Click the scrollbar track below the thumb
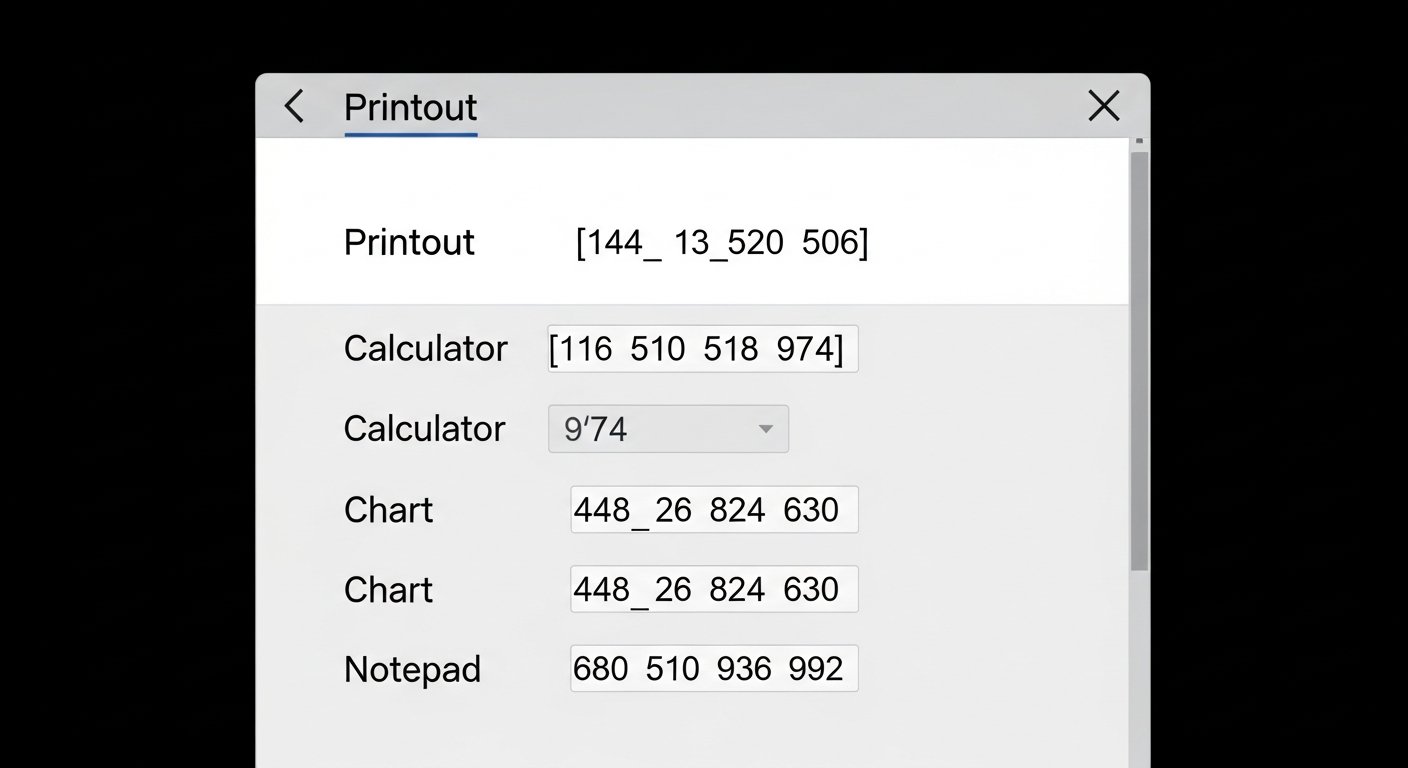Screen dimensions: 1408x768 pos(1139,670)
